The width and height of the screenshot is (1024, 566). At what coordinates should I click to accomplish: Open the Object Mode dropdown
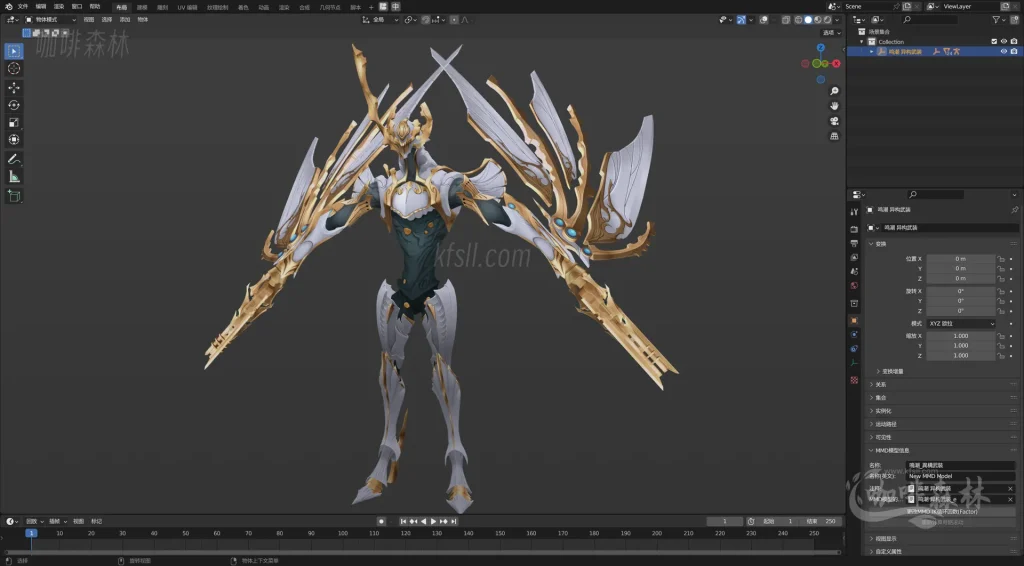tap(50, 20)
